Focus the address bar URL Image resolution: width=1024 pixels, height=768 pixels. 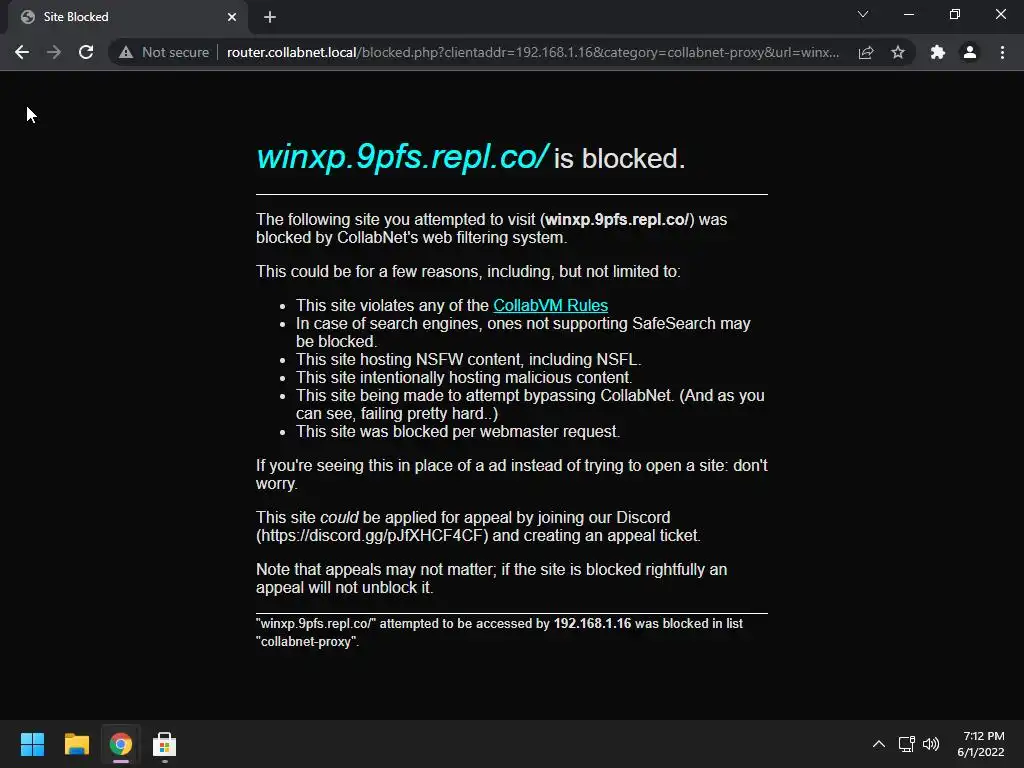tap(533, 52)
